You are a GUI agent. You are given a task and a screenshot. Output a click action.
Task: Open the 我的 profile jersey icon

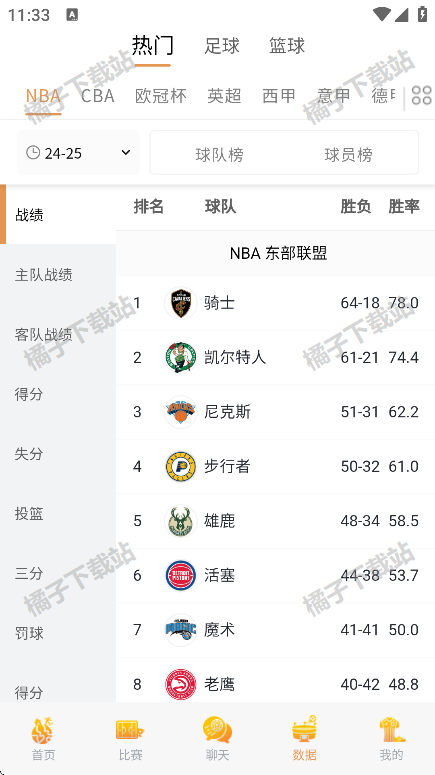(392, 730)
